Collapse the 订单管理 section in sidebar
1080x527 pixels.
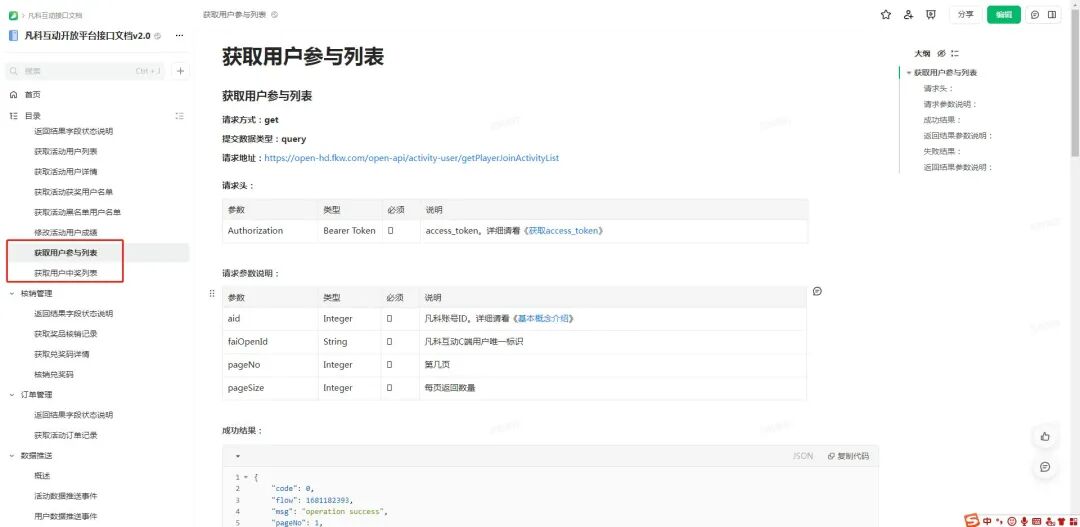coord(12,395)
